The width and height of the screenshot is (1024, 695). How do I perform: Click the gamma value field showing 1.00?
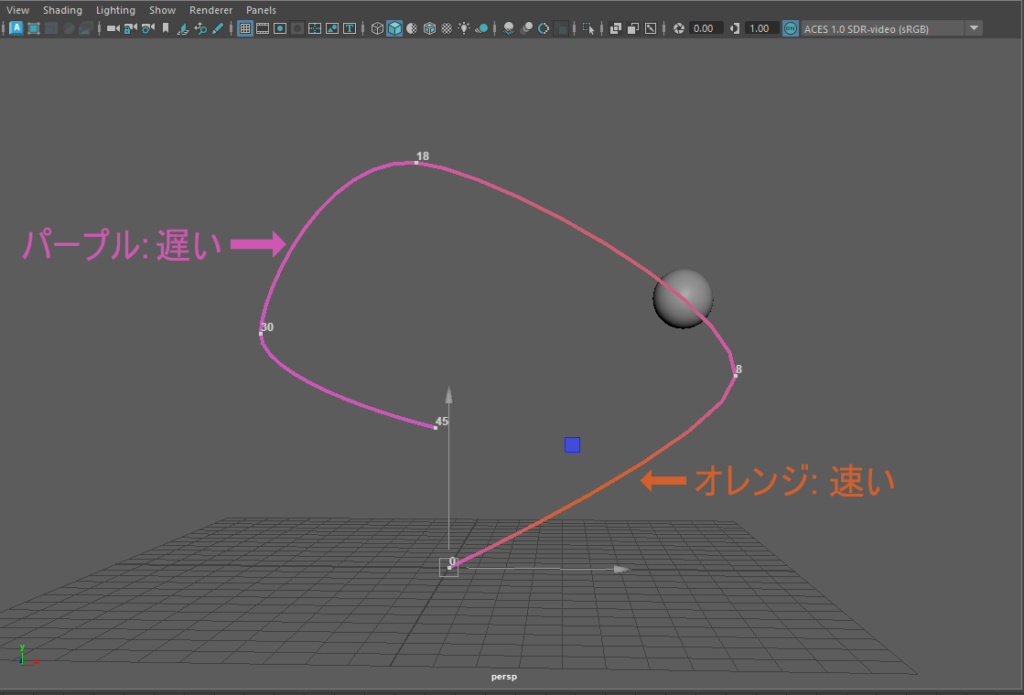(x=760, y=29)
